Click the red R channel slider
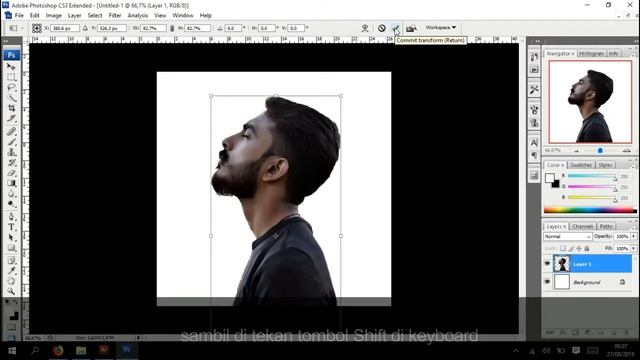The image size is (640, 360). coord(591,176)
